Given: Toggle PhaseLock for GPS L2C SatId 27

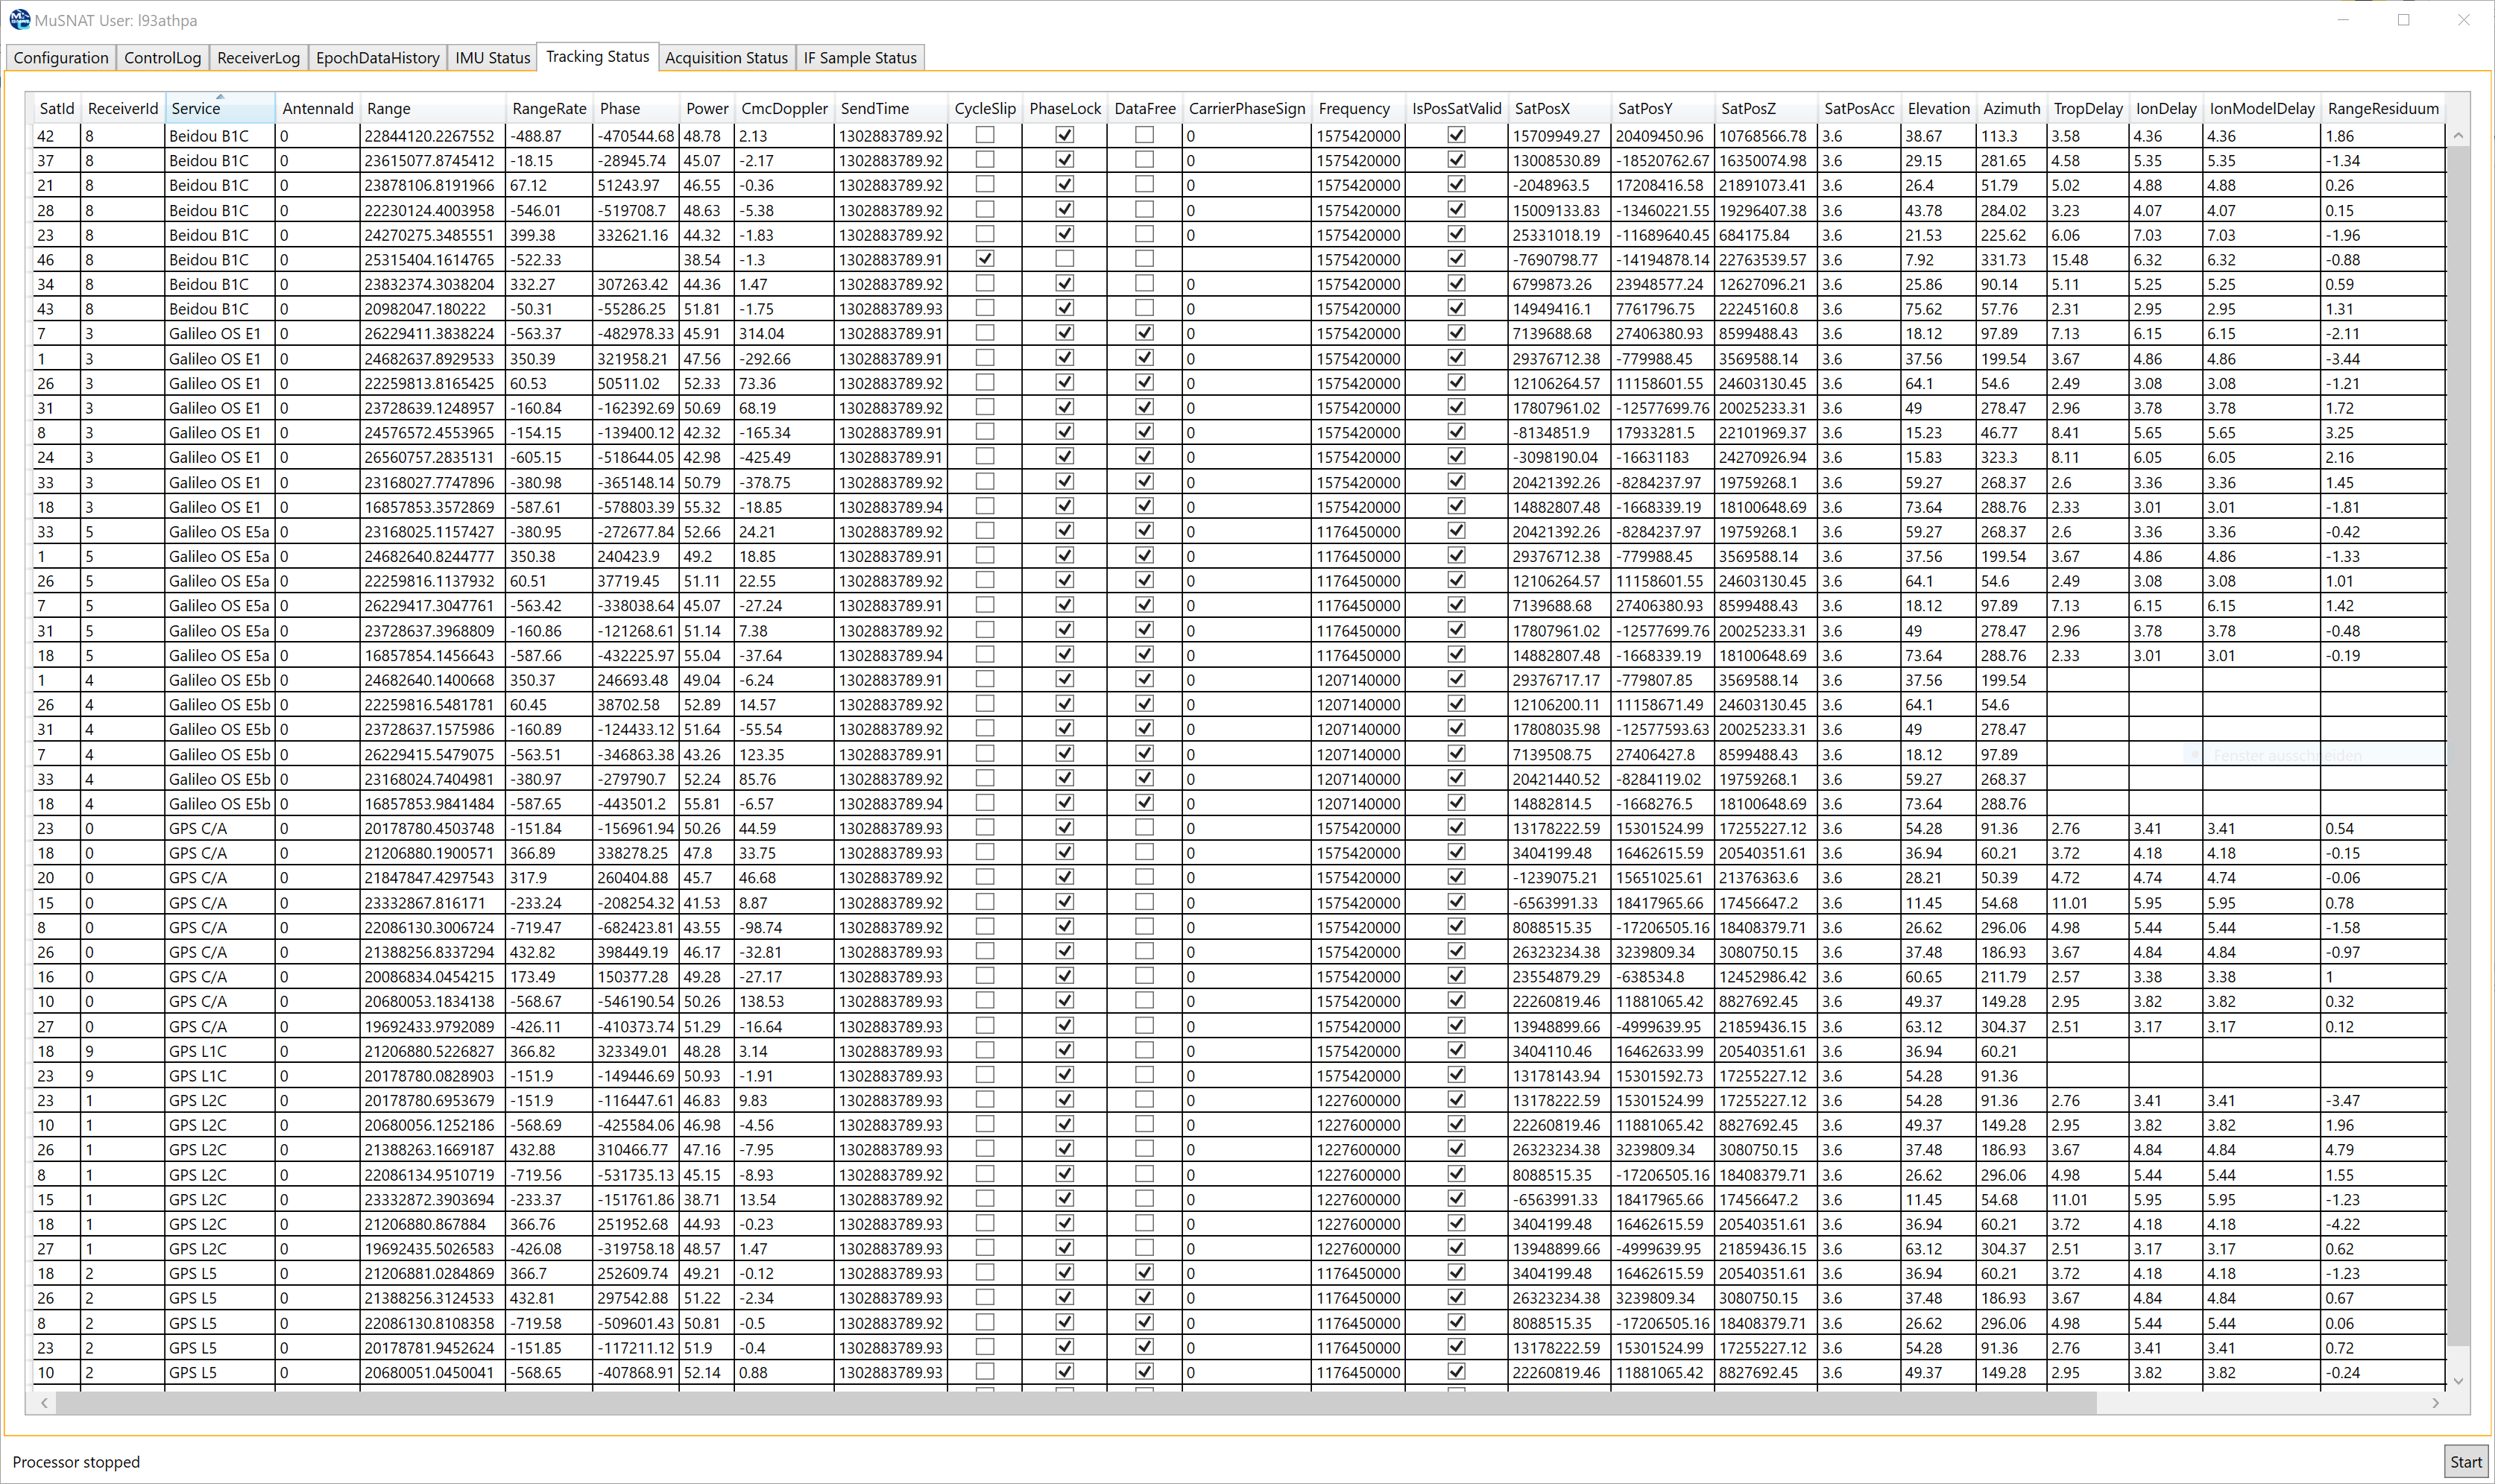Looking at the screenshot, I should tap(1065, 1247).
